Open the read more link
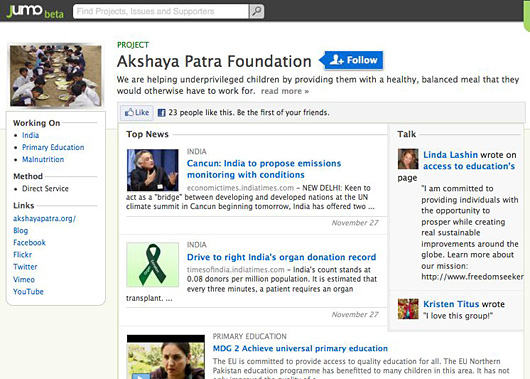This screenshot has width=530, height=379. coord(285,91)
